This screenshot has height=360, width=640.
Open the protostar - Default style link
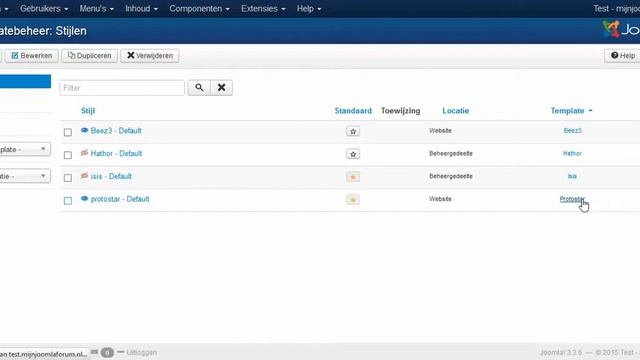tap(120, 199)
